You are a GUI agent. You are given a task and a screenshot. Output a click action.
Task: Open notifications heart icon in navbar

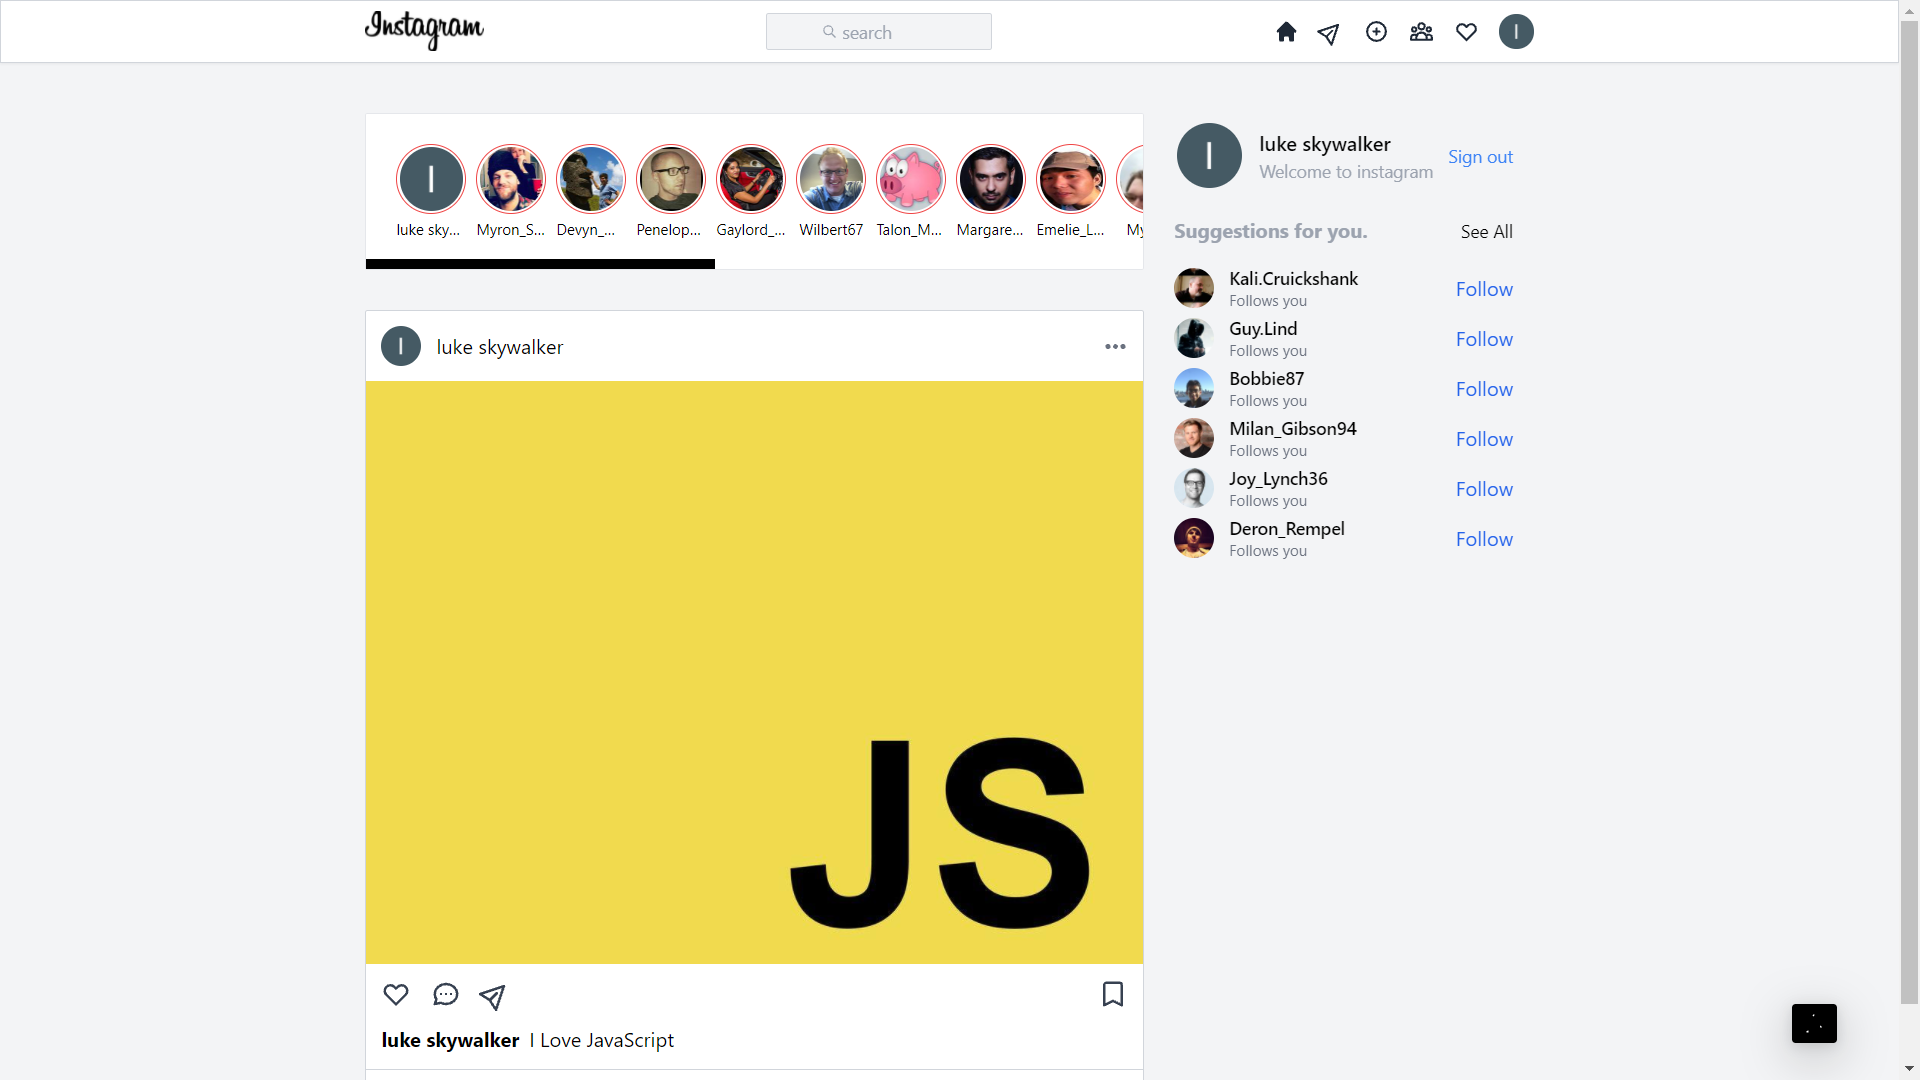pos(1466,32)
